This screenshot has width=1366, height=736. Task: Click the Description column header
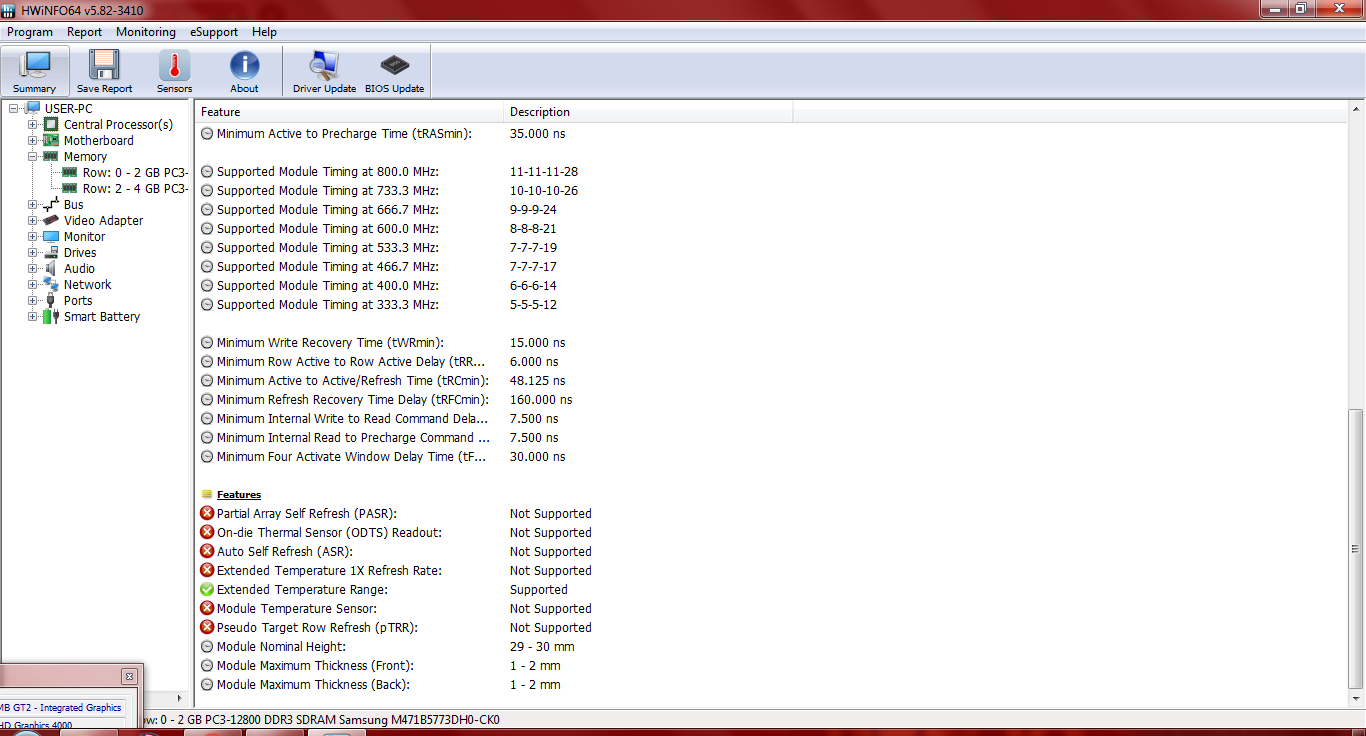[x=648, y=112]
